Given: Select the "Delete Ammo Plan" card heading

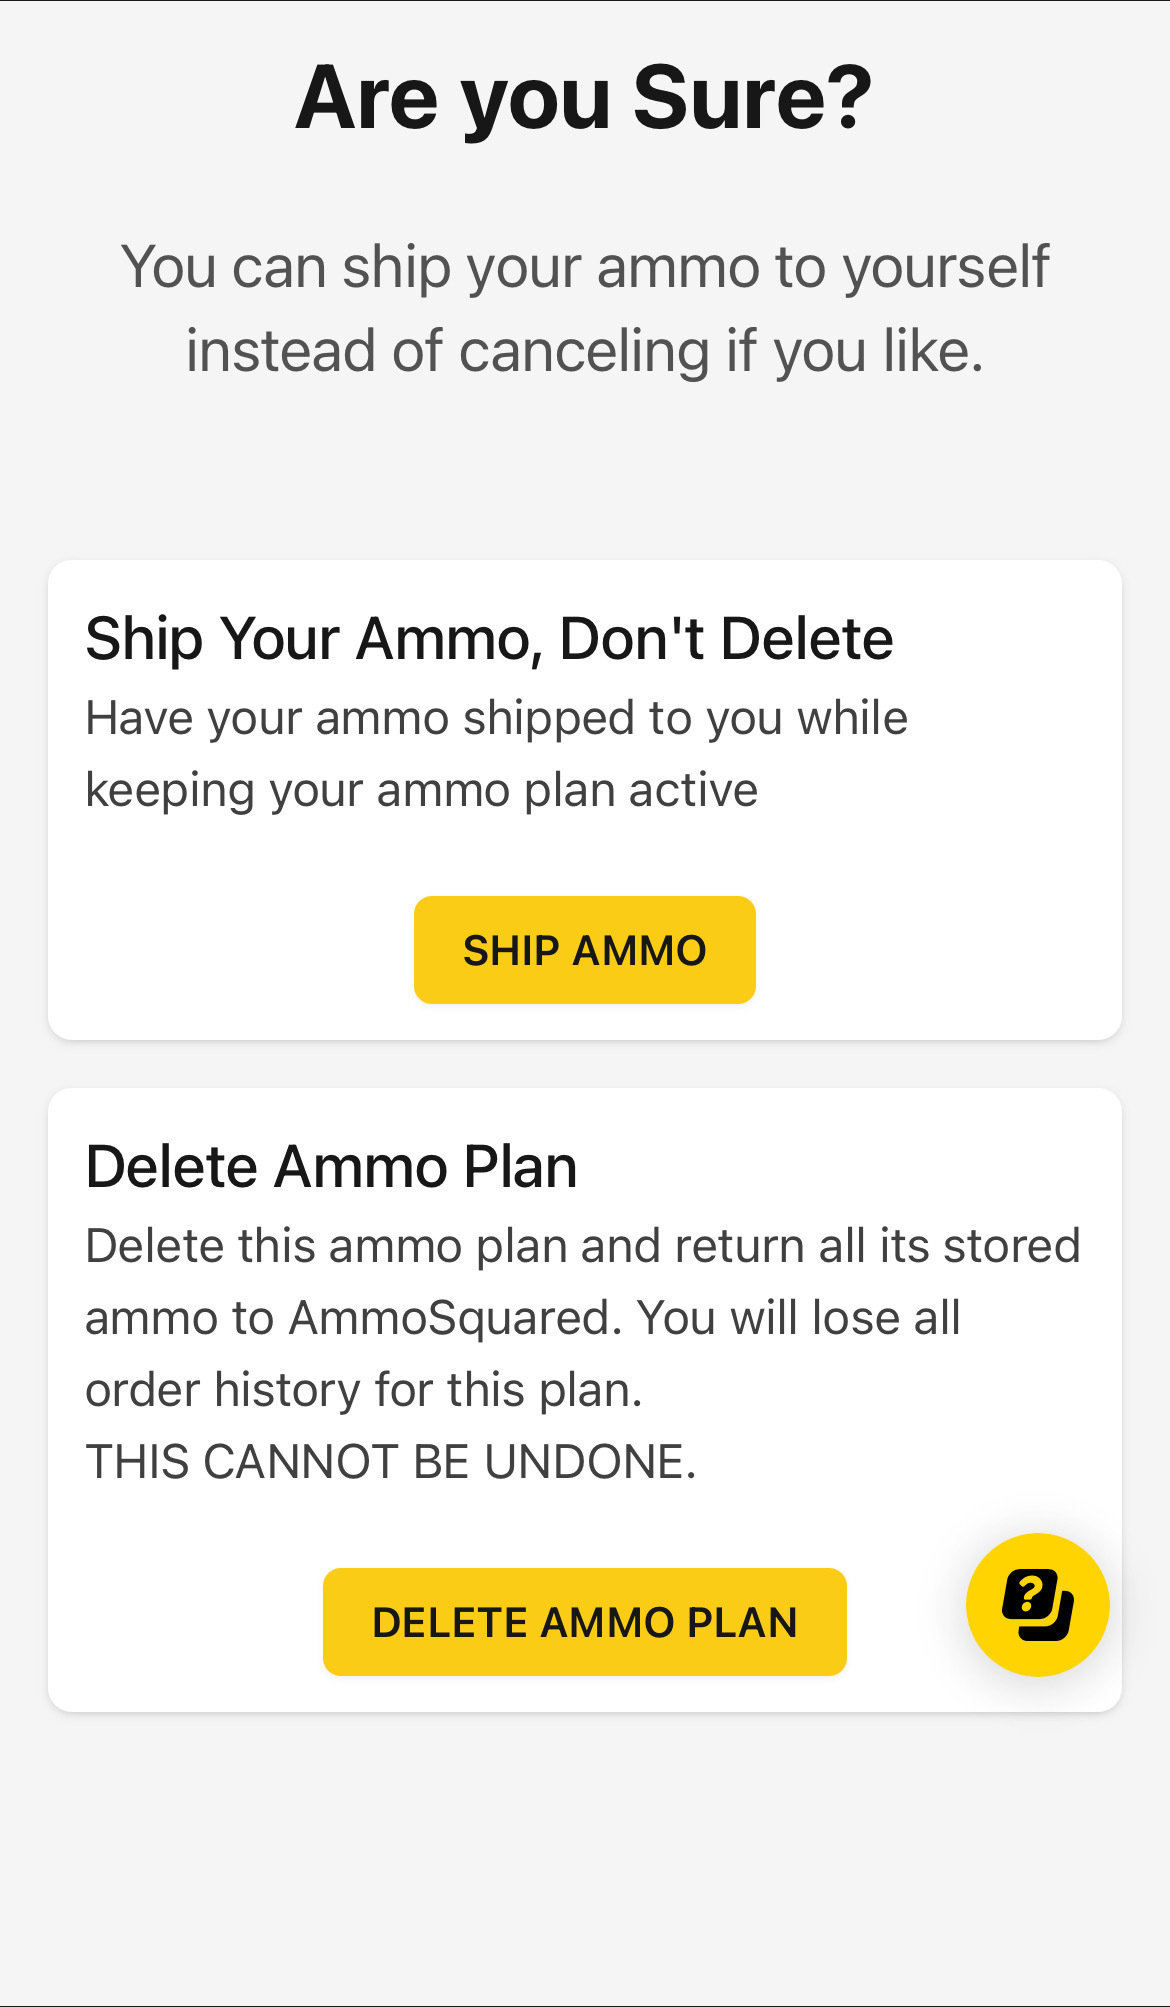Looking at the screenshot, I should (x=331, y=1166).
